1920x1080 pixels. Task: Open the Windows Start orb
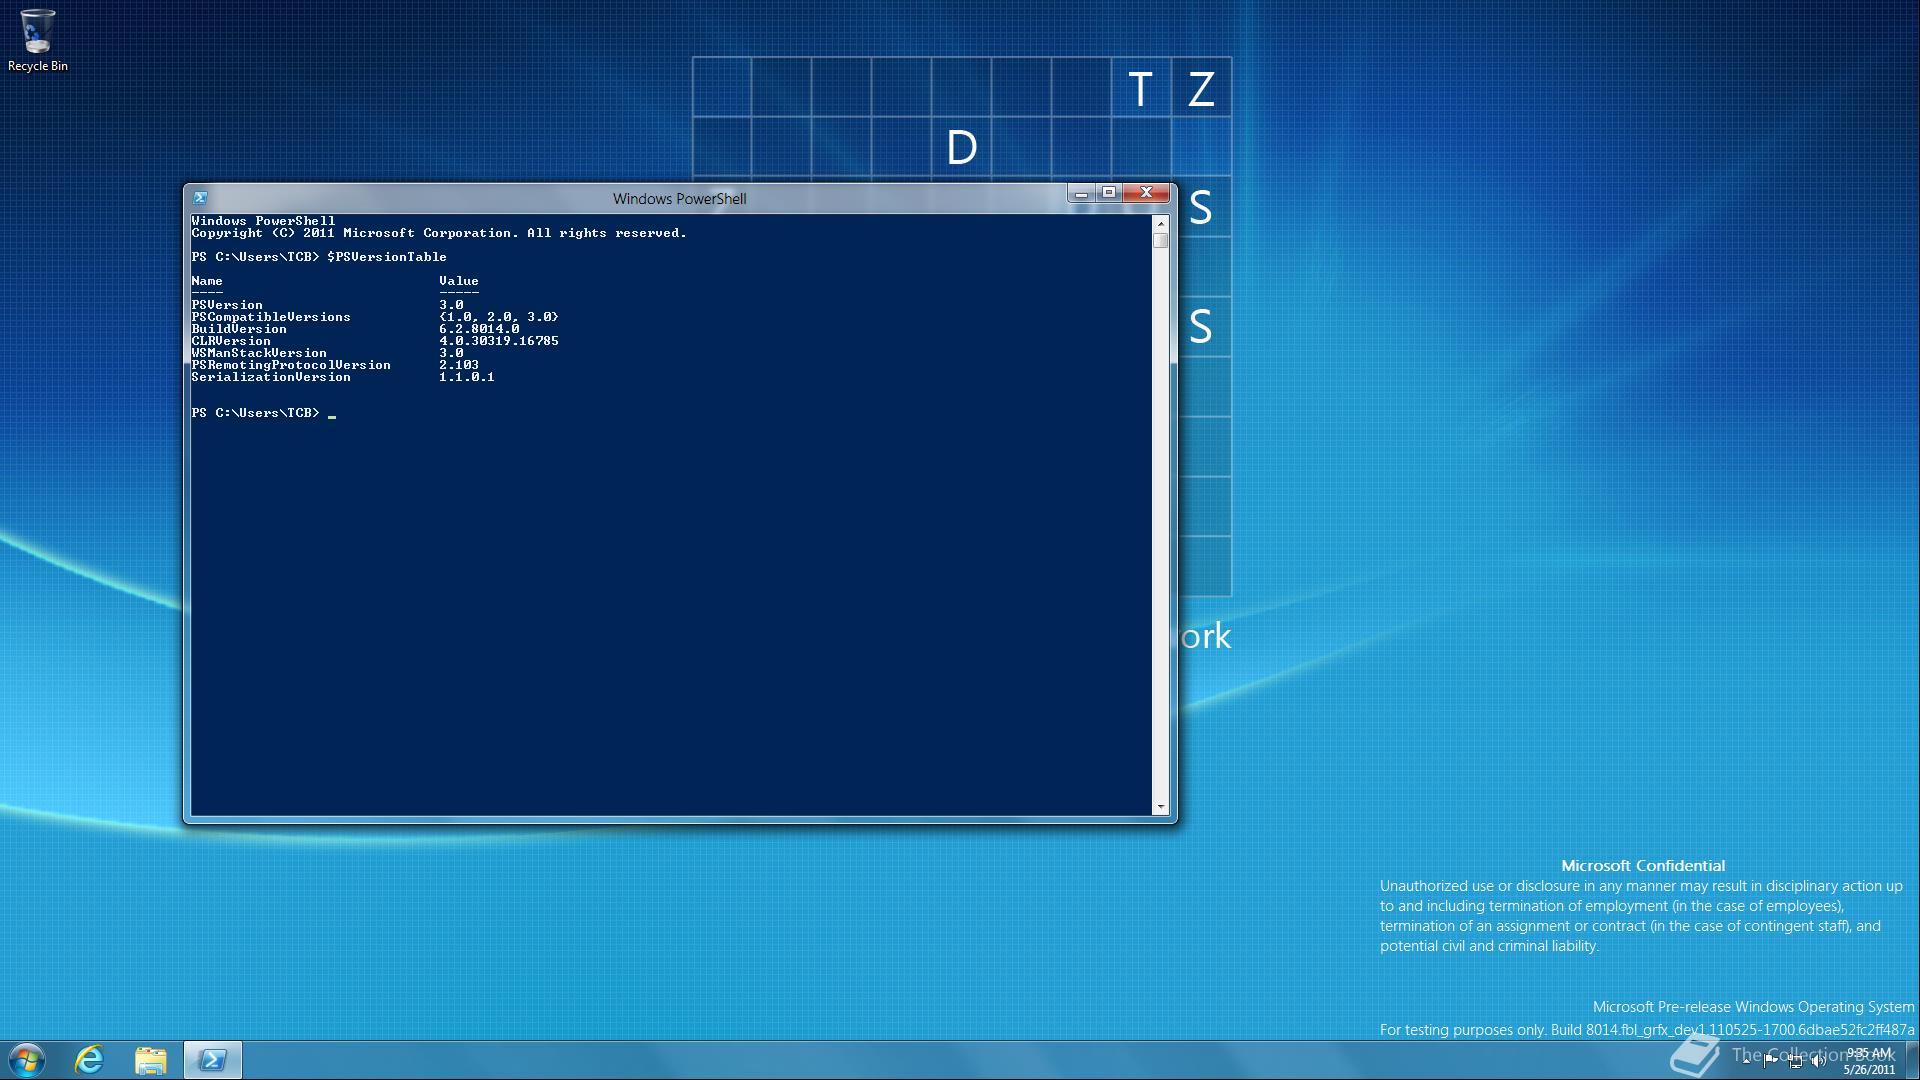[27, 1060]
